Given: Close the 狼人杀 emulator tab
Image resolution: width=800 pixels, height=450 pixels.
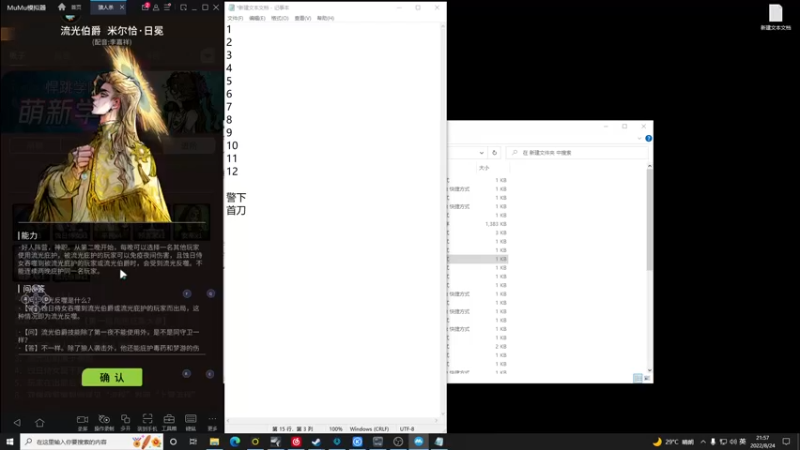Looking at the screenshot, I should click(122, 7).
